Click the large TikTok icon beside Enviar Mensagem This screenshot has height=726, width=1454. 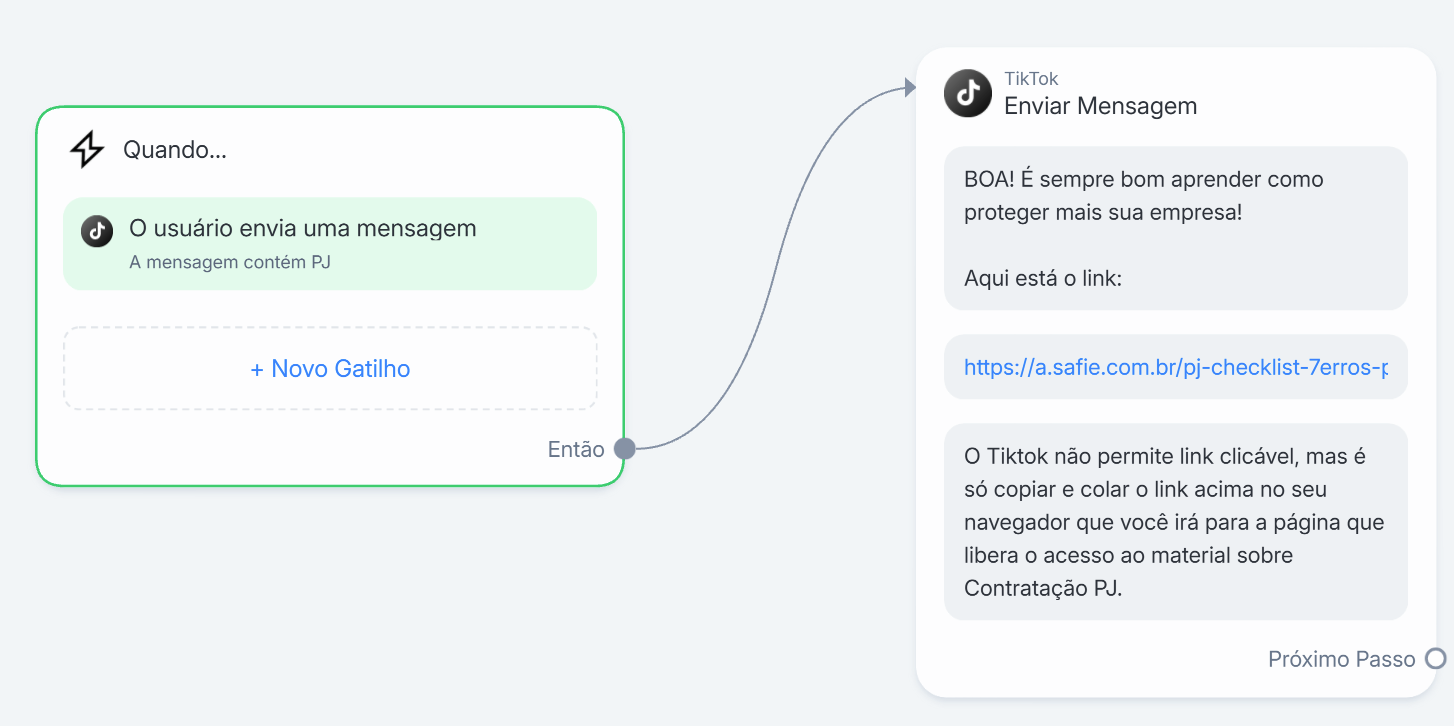pyautogui.click(x=968, y=93)
